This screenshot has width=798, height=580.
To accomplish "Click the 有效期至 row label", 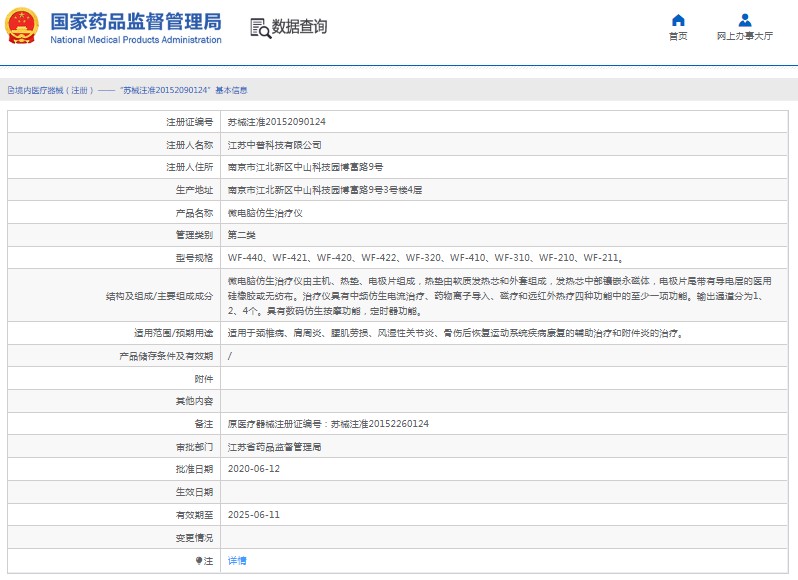I will (194, 514).
